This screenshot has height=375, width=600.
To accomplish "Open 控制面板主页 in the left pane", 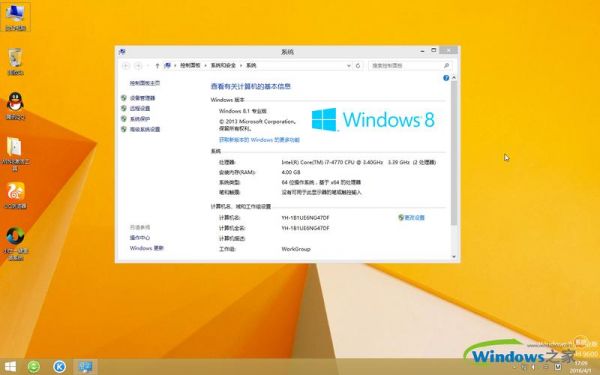I will 145,83.
